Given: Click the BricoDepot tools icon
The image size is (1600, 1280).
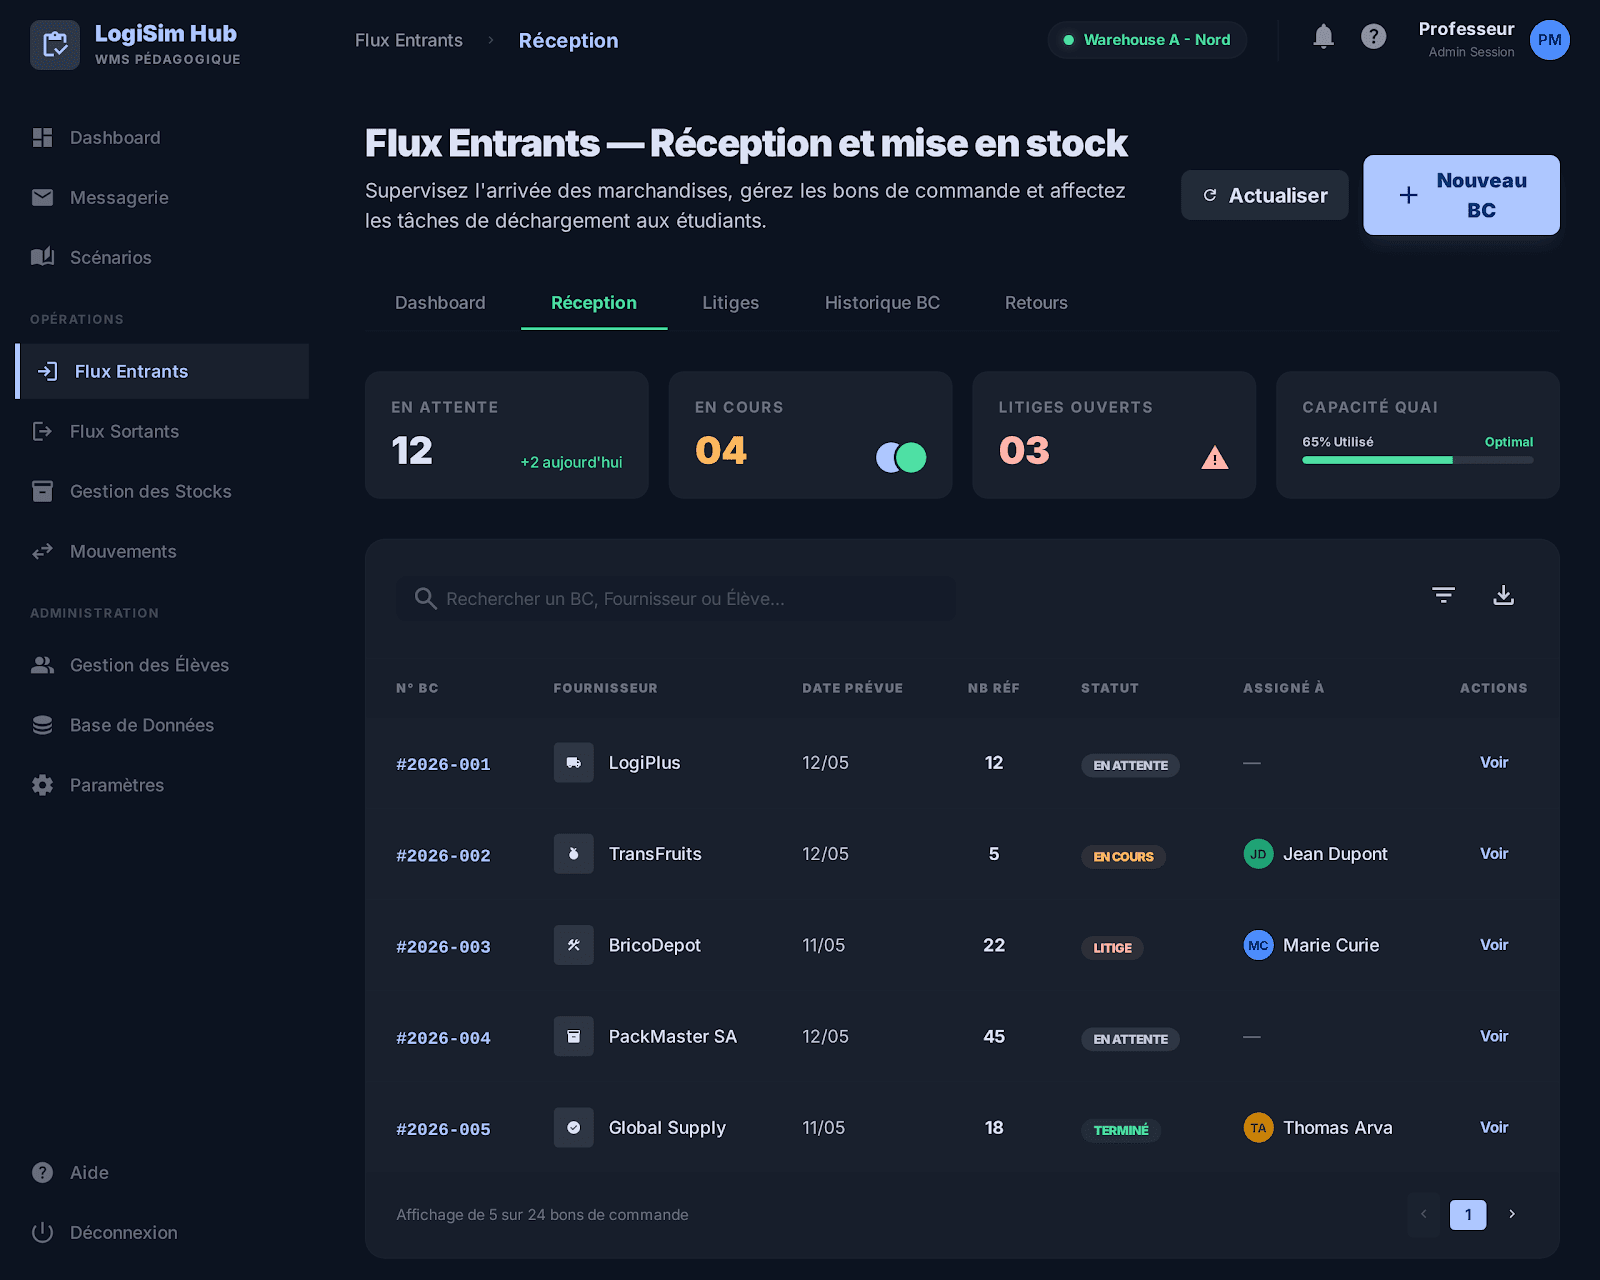Looking at the screenshot, I should pyautogui.click(x=574, y=945).
